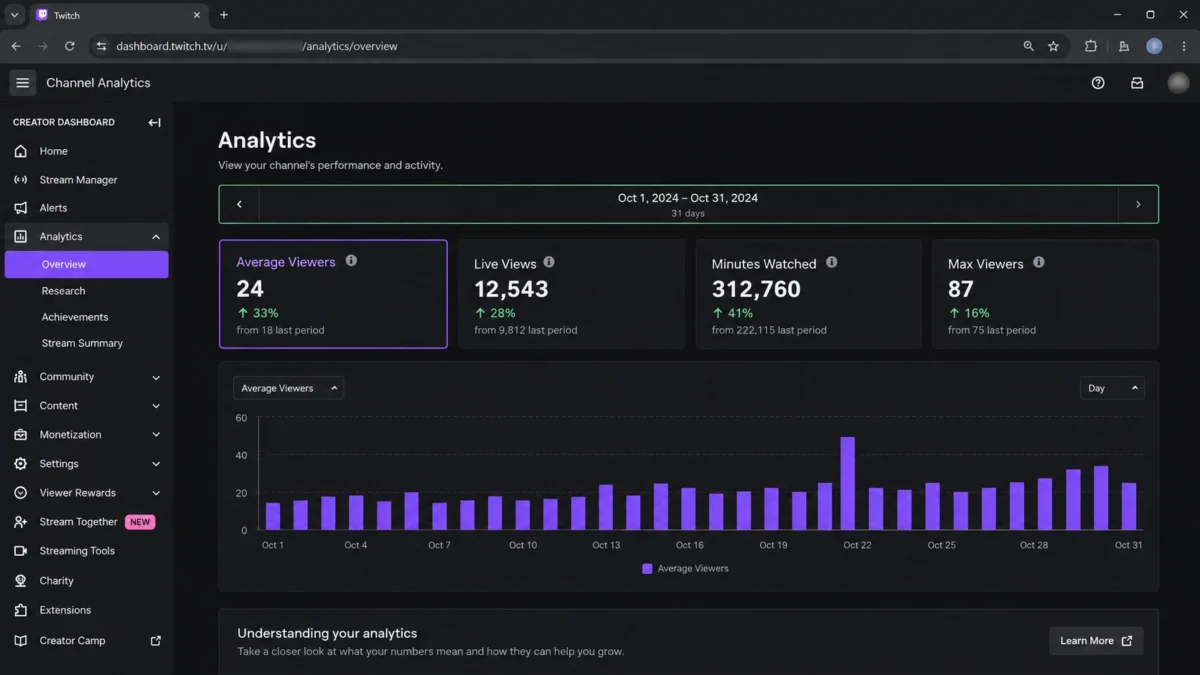The image size is (1200, 675).
Task: Click the Alerts megaphone icon
Action: [20, 208]
